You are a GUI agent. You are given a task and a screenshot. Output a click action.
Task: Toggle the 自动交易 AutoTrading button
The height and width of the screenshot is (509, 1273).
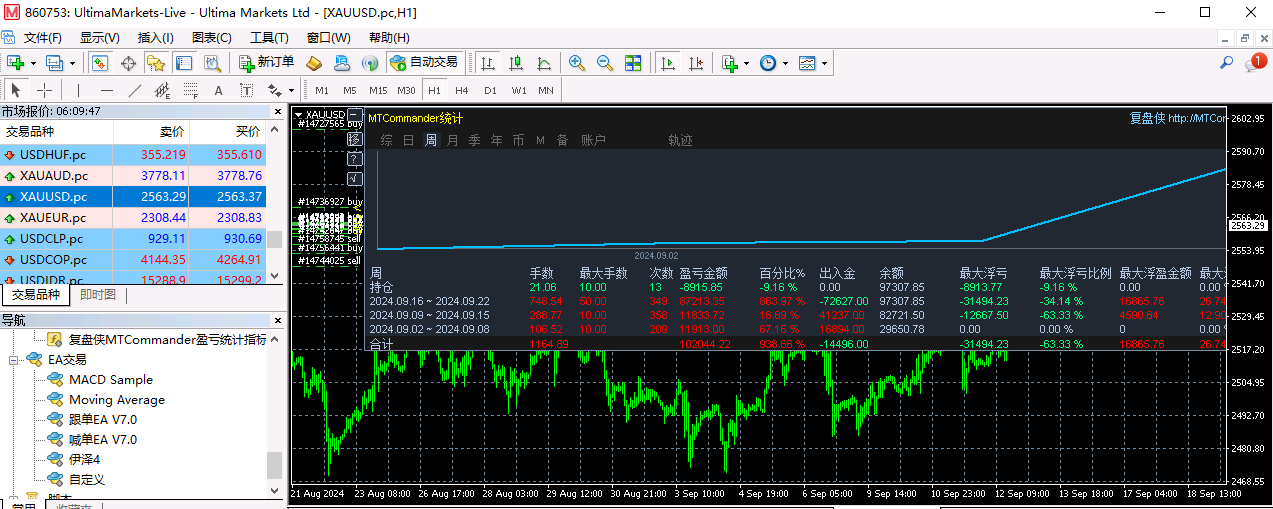423,63
